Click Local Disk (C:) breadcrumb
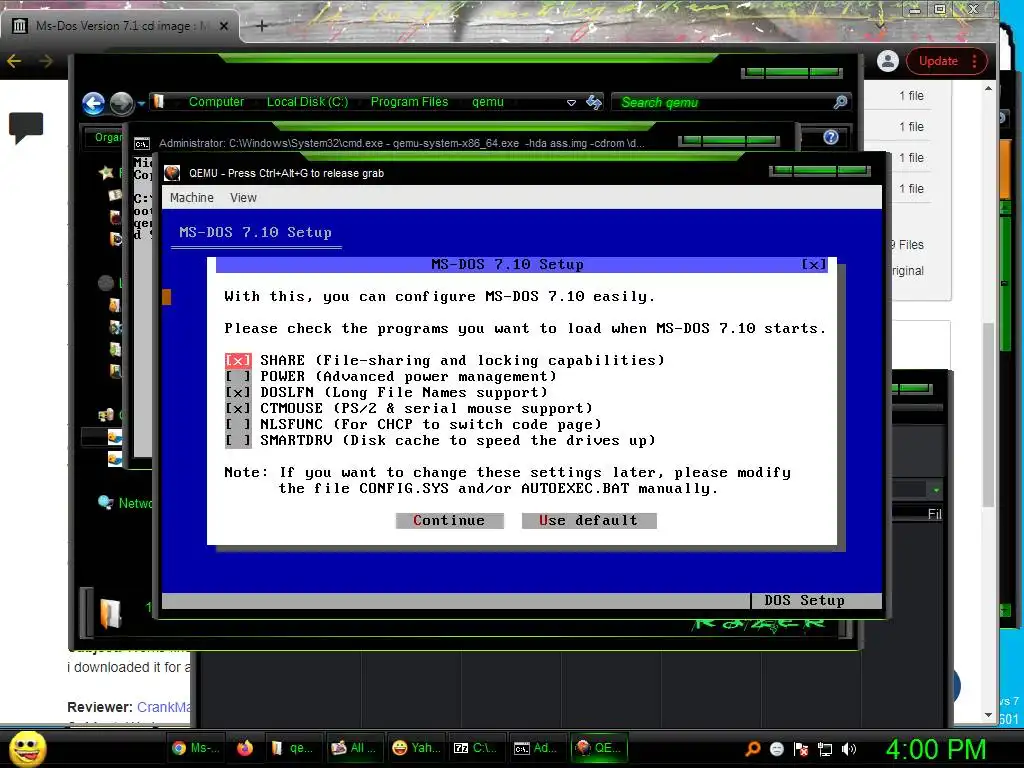 [x=307, y=102]
